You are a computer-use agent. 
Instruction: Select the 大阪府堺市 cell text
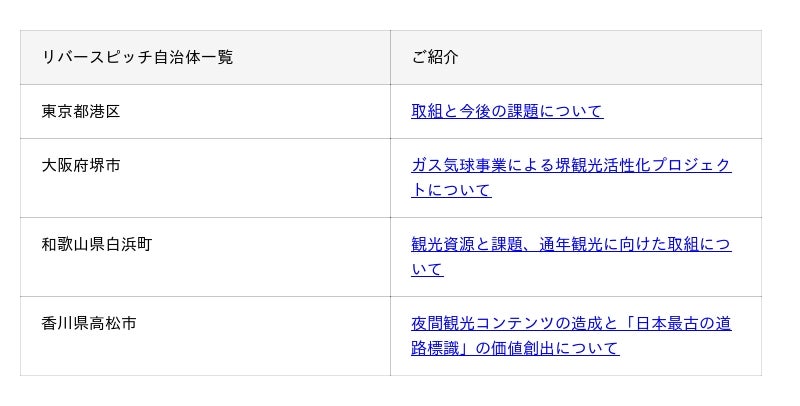point(81,165)
